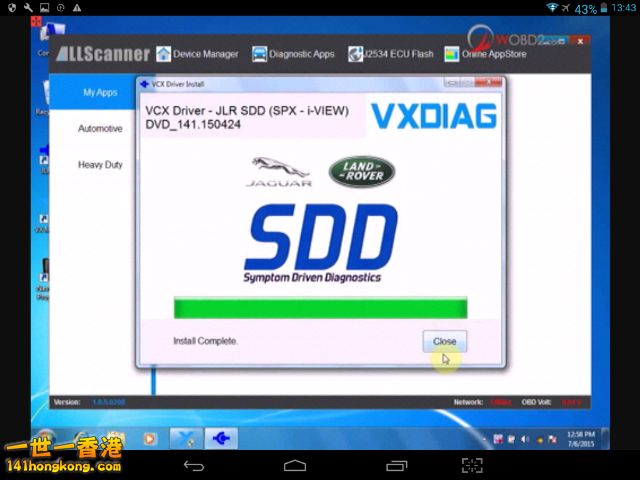Tap the Wi-Fi status icon
Viewport: 640px width, 480px height.
click(552, 7)
